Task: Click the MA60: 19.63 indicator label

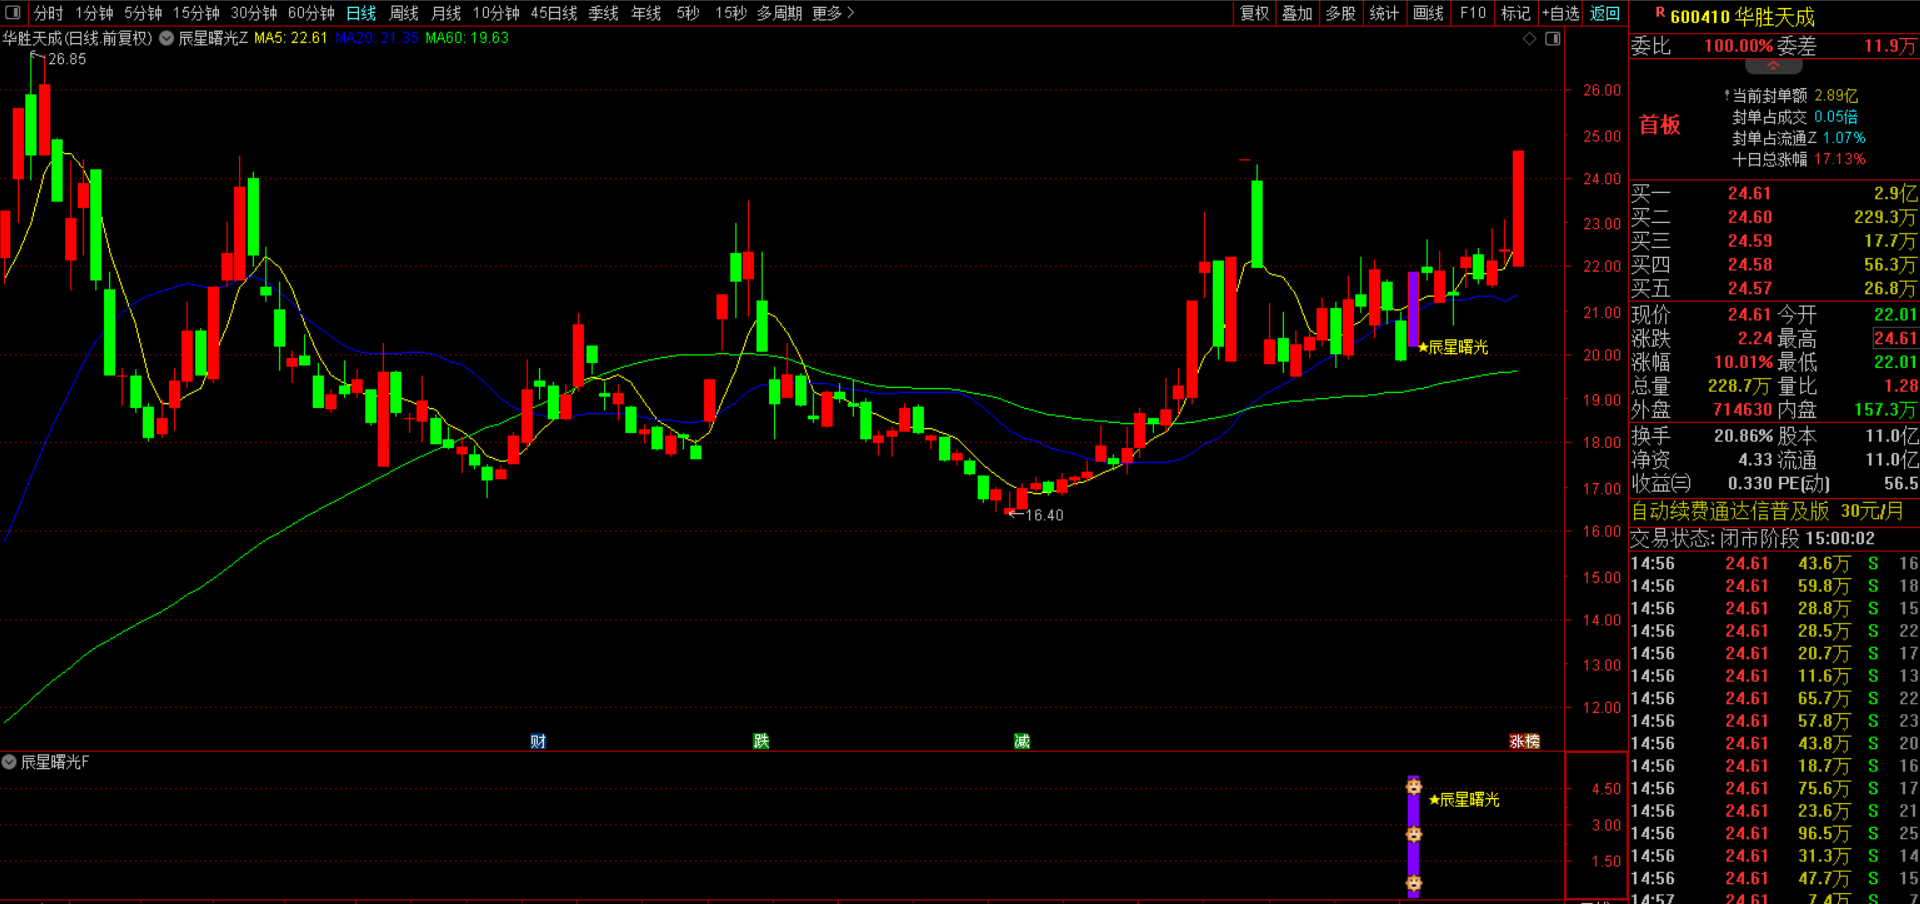Action: pyautogui.click(x=467, y=38)
